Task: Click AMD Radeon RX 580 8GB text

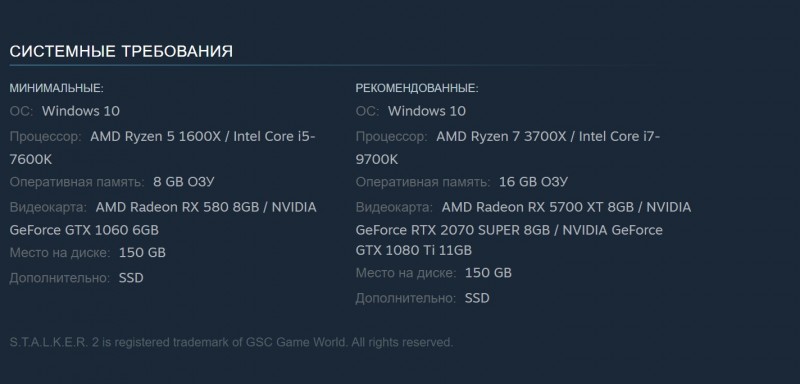Action: pyautogui.click(x=178, y=208)
